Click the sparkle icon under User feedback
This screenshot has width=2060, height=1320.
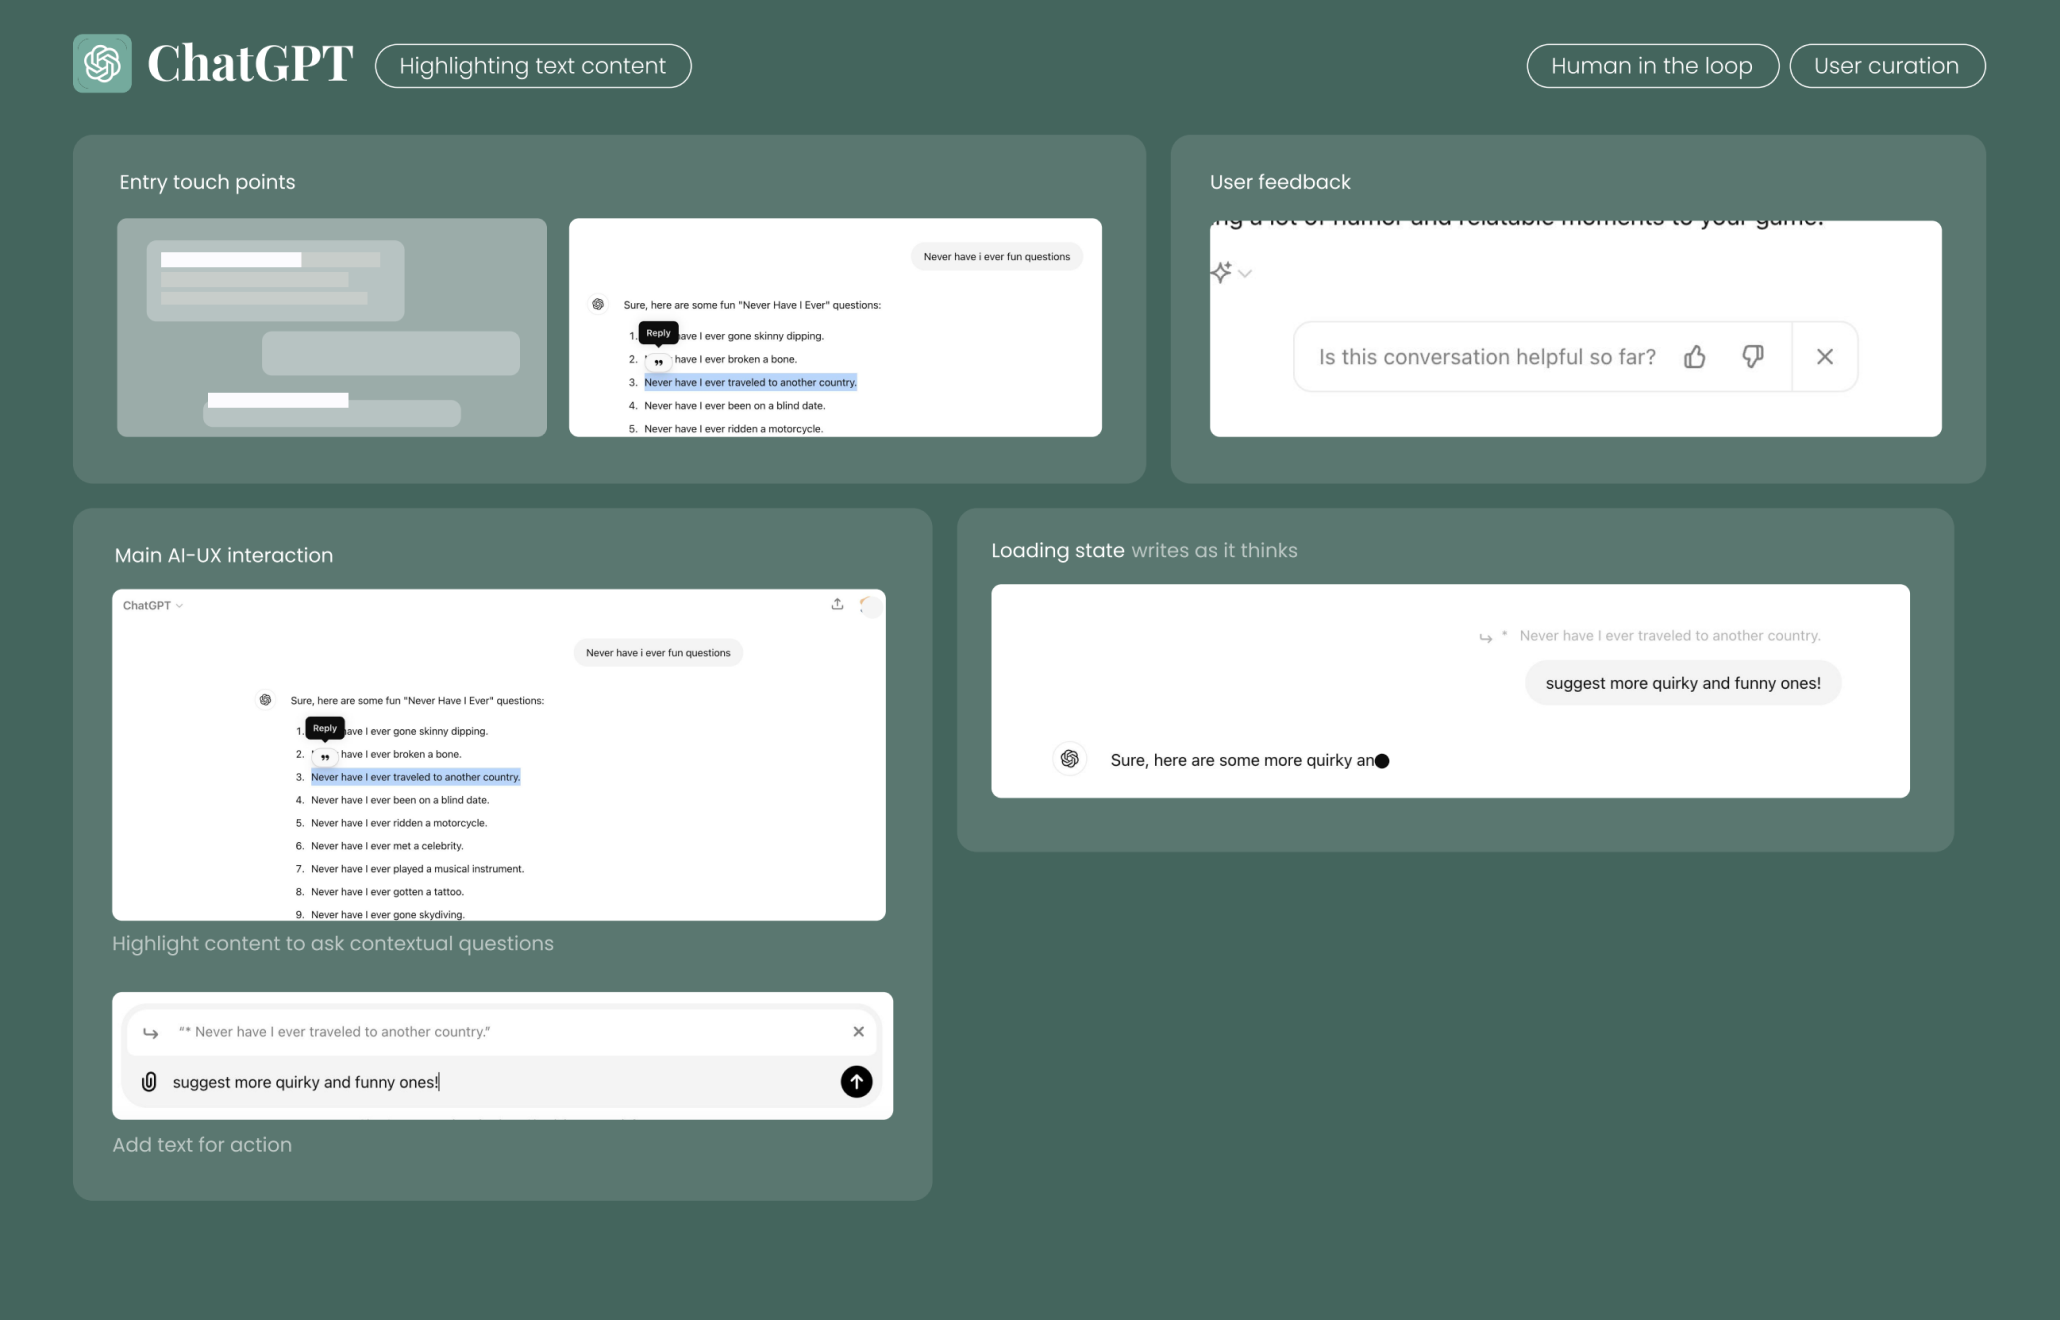pyautogui.click(x=1221, y=272)
